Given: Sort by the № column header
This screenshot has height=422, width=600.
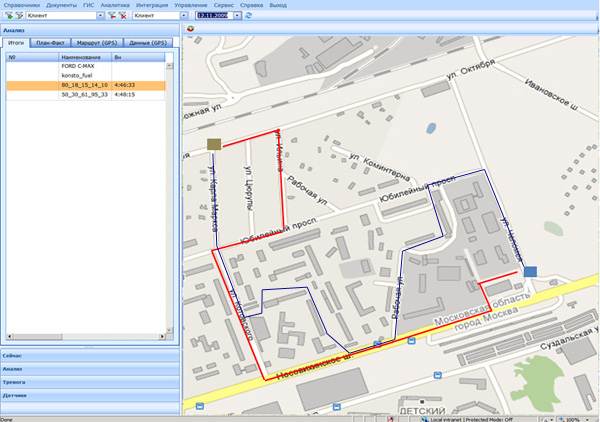Looking at the screenshot, I should point(32,57).
